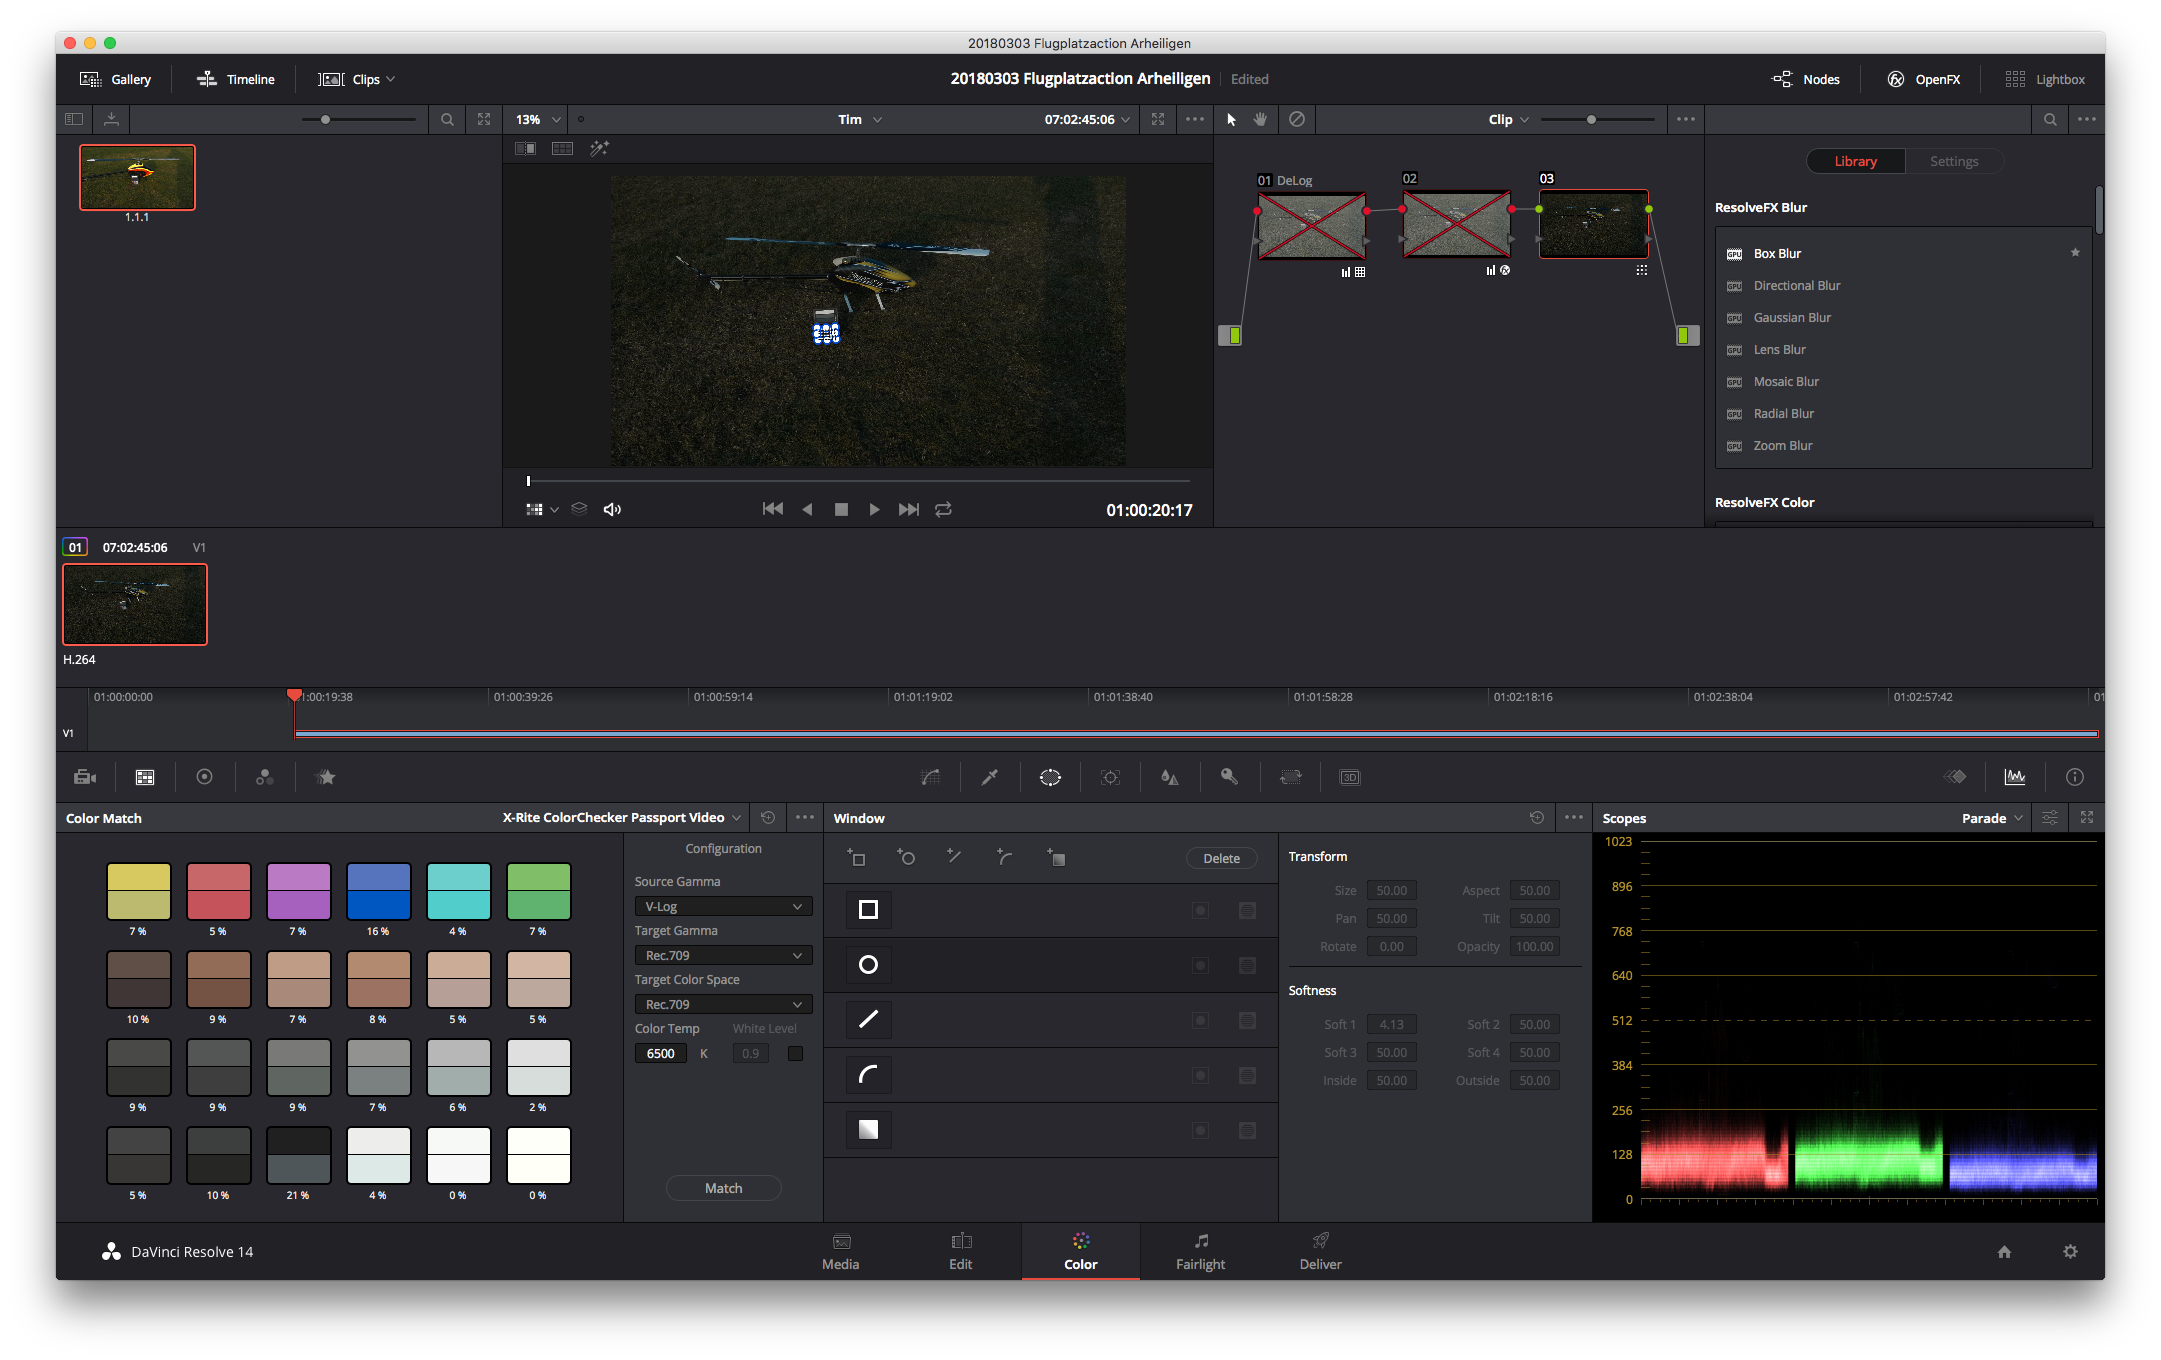Viewport: 2161px width, 1360px height.
Task: Click the Tracker tool icon in toolbar
Action: point(1110,777)
